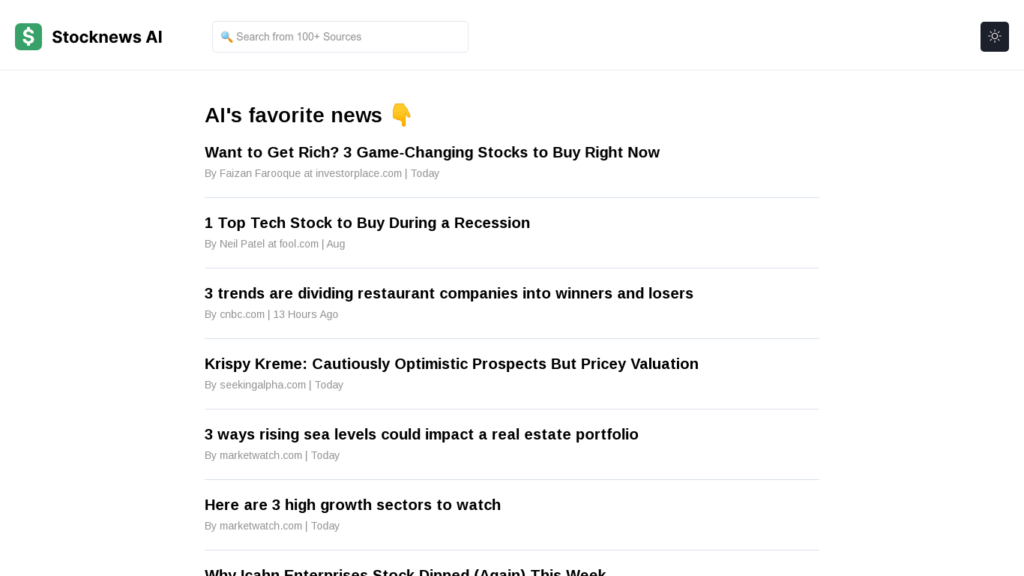The height and width of the screenshot is (576, 1024).
Task: Click Faizan Farooque's byline
Action: [260, 173]
